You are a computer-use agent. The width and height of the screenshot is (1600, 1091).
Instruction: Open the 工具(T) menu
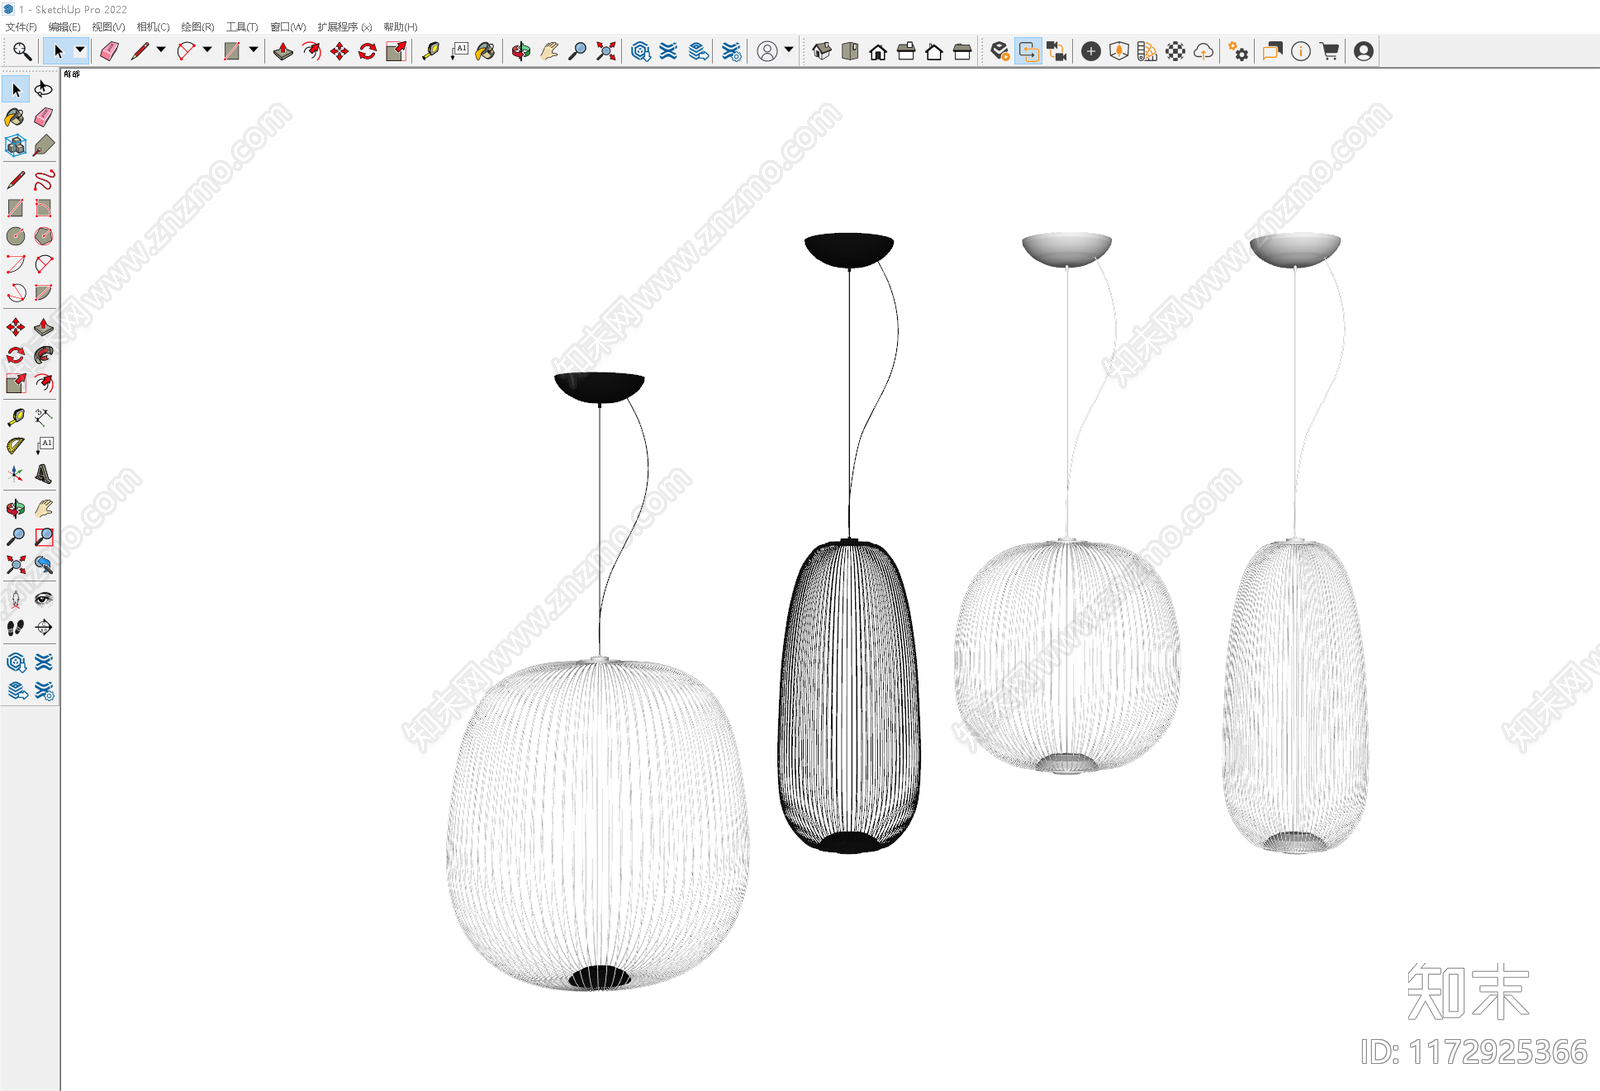coord(242,27)
